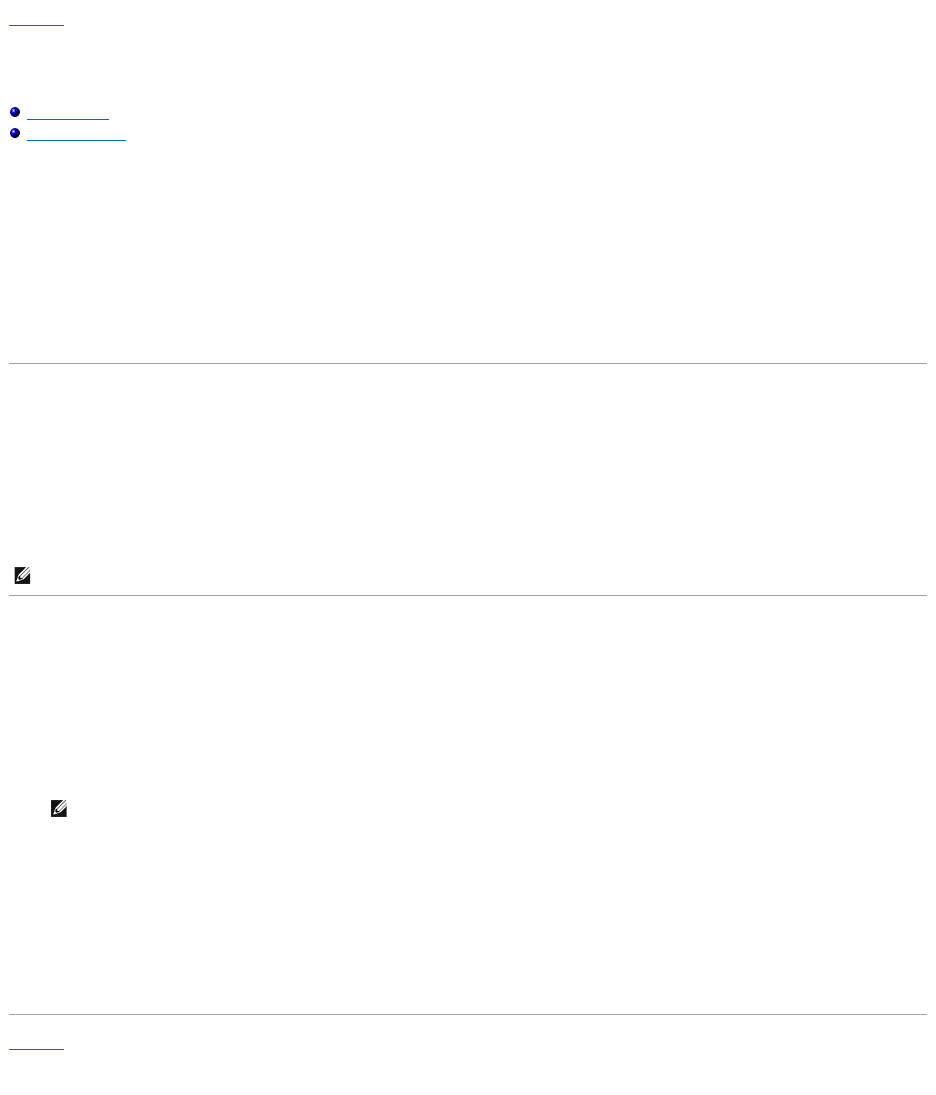Screen dimensions: 936x1095
Task: Click the blank area below the bottom link
Action: (x=468, y=1075)
